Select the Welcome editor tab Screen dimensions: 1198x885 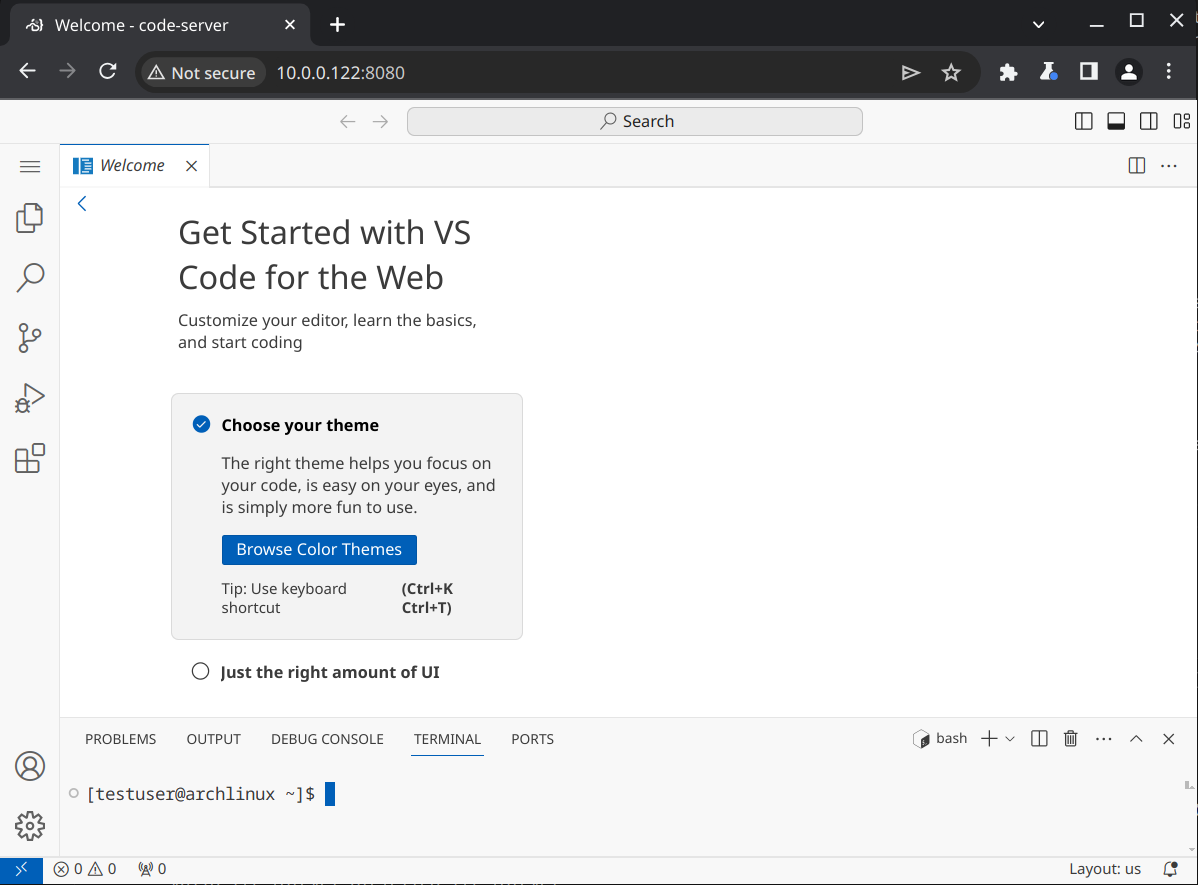coord(134,166)
